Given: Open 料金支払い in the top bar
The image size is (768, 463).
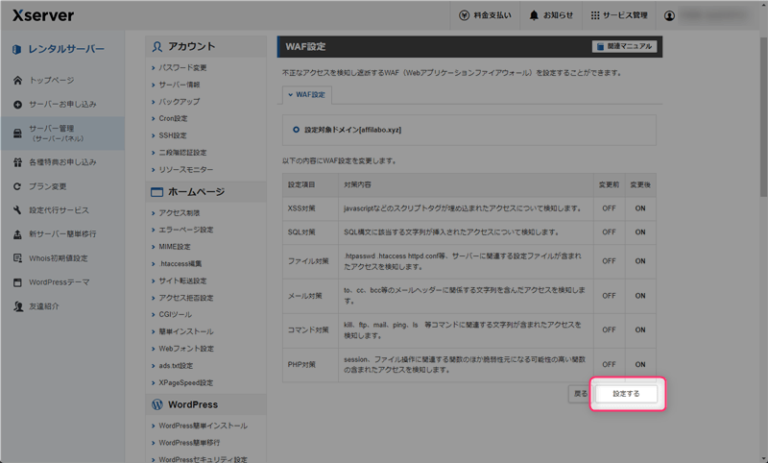Looking at the screenshot, I should (x=464, y=16).
